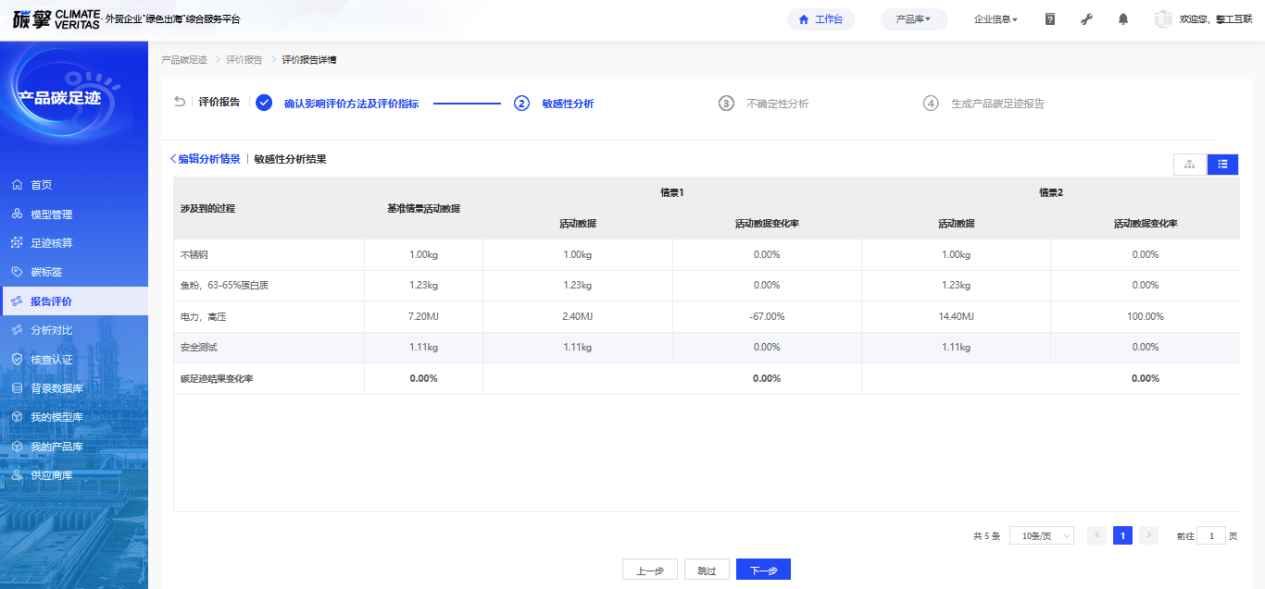1265x589 pixels.
Task: Open notifications bell icon
Action: click(x=1123, y=19)
